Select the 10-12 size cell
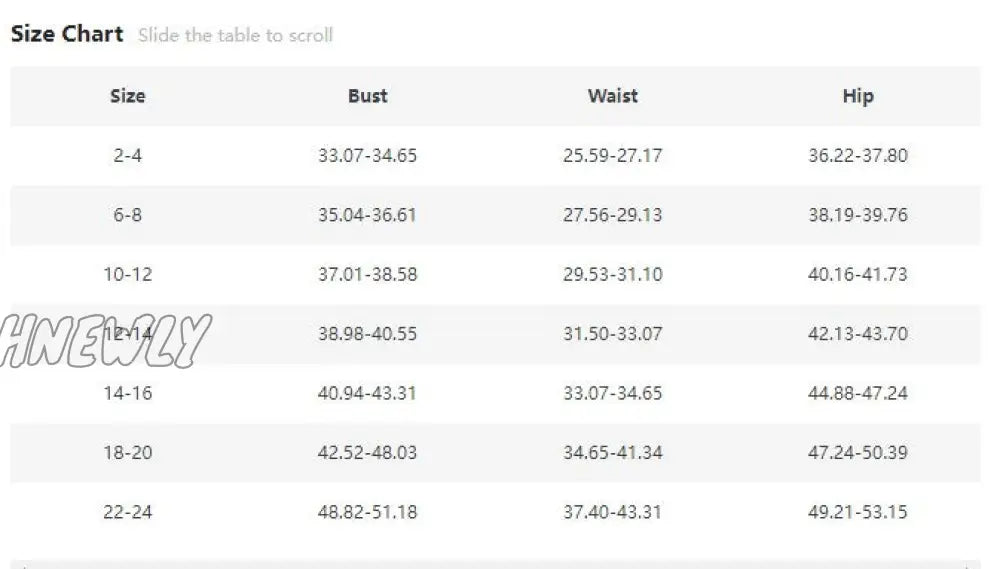The height and width of the screenshot is (569, 1000). (x=128, y=274)
